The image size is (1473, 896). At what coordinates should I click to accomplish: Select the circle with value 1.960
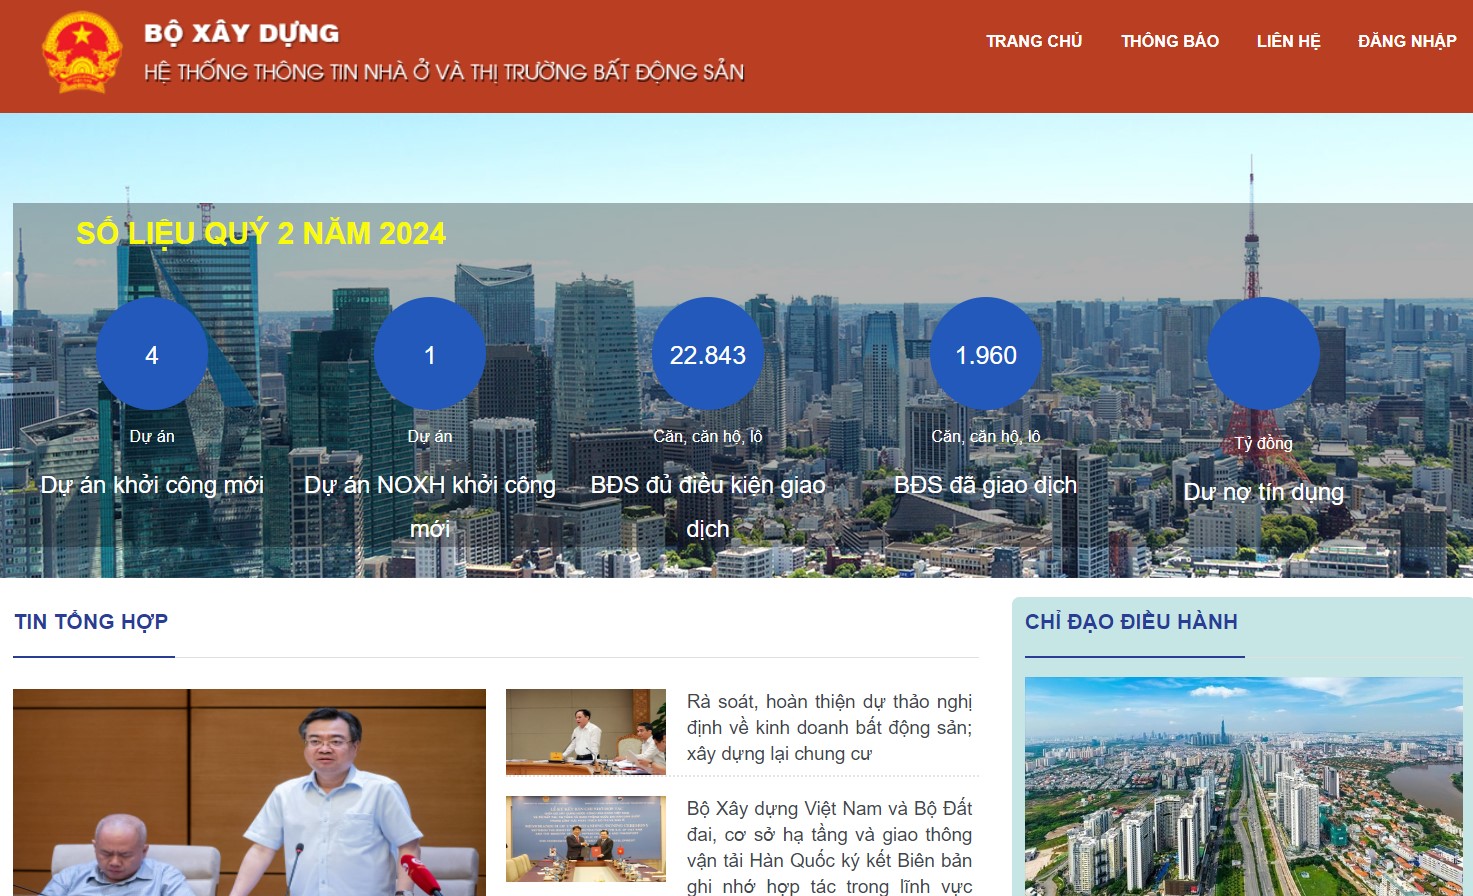[x=986, y=354]
